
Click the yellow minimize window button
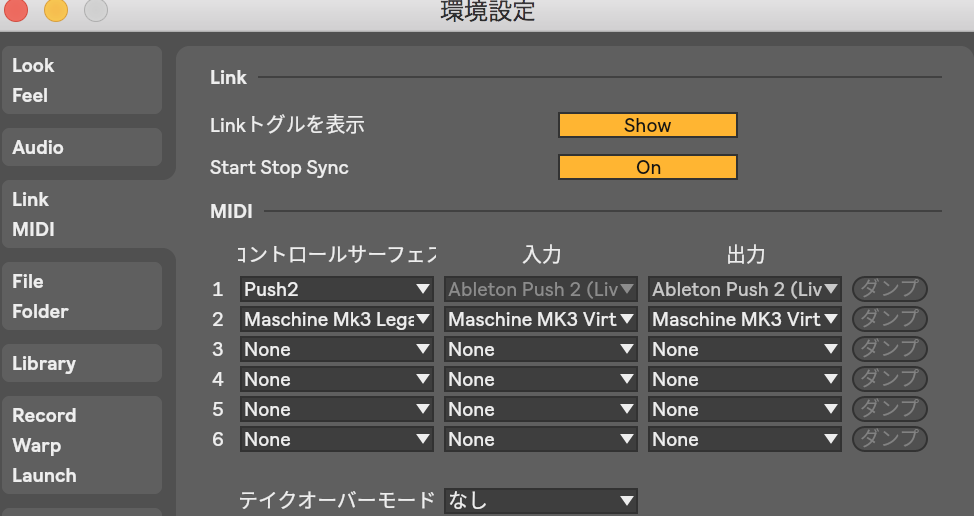point(56,11)
